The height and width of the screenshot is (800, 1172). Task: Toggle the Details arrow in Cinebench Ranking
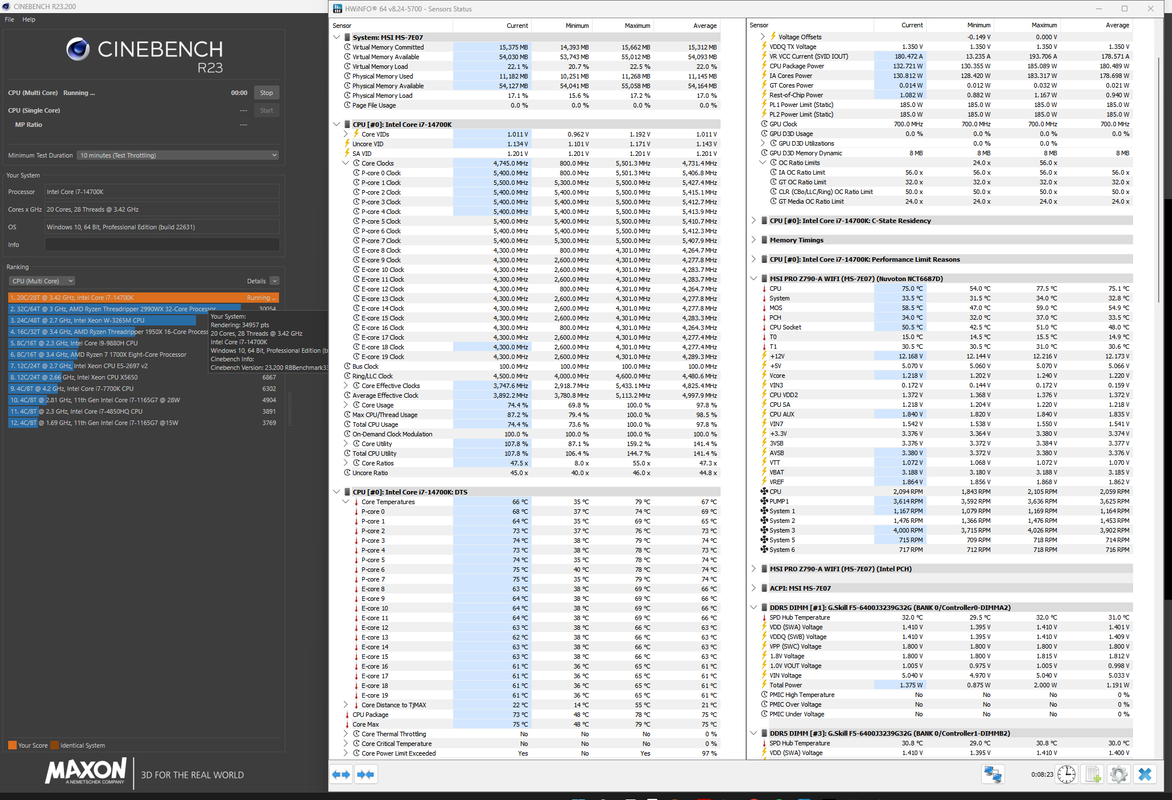pos(274,281)
